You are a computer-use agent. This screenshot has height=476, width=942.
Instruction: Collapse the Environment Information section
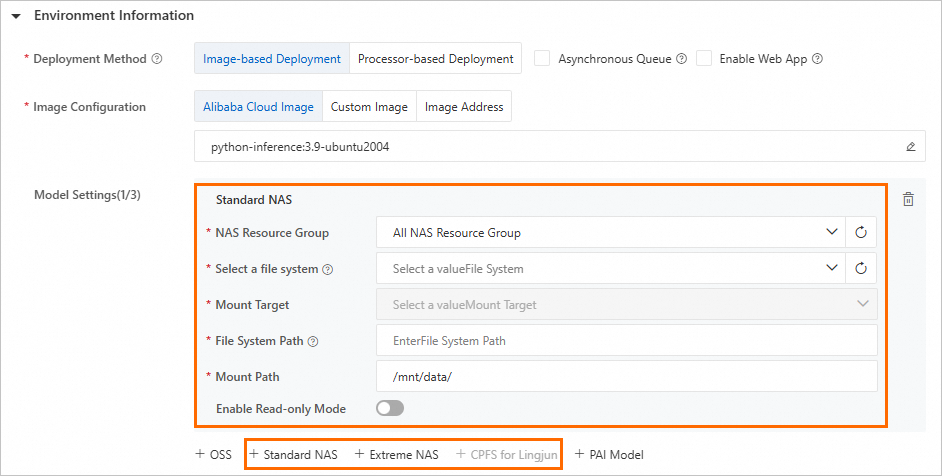(x=16, y=16)
